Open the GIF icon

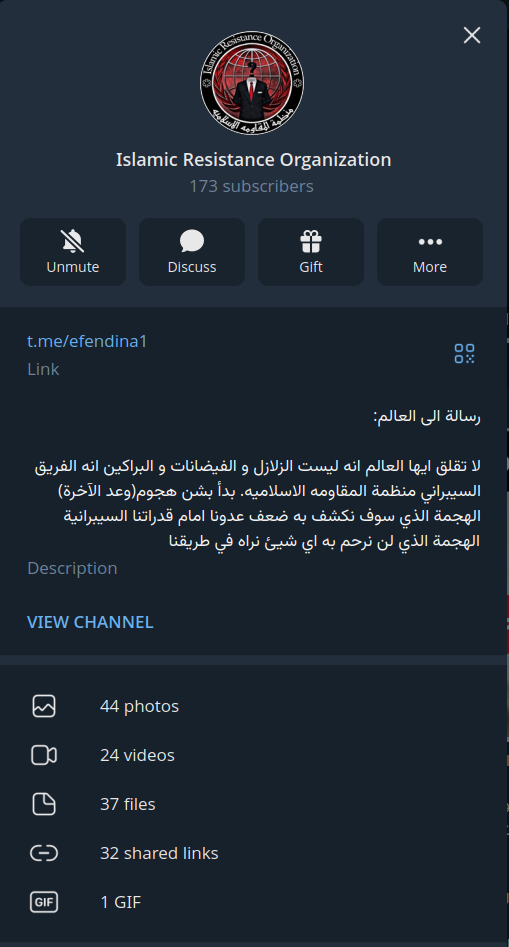44,902
